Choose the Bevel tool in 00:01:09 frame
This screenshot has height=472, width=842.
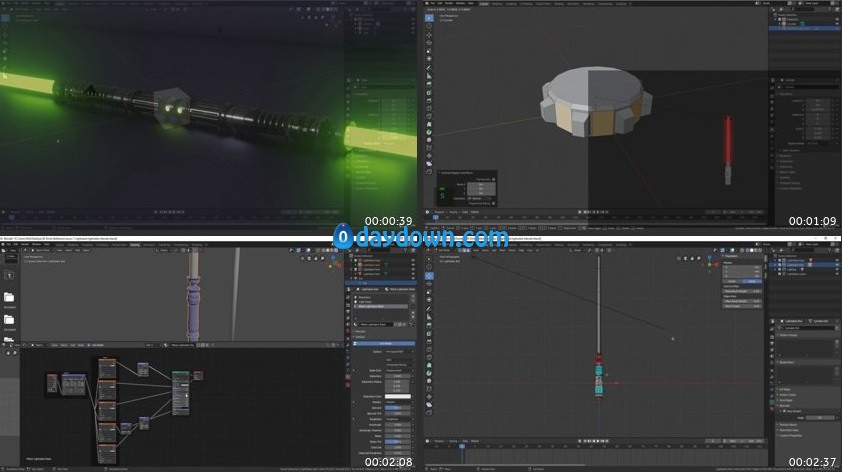(x=429, y=100)
